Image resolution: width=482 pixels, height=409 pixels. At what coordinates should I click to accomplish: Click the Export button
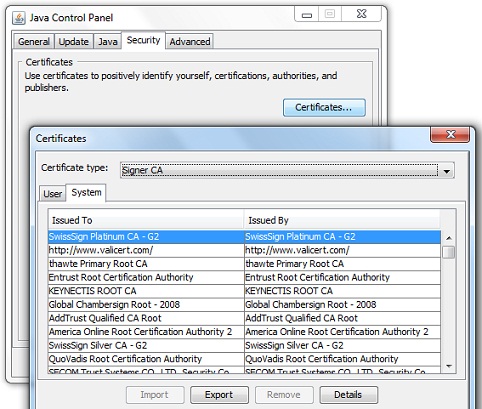[x=219, y=395]
